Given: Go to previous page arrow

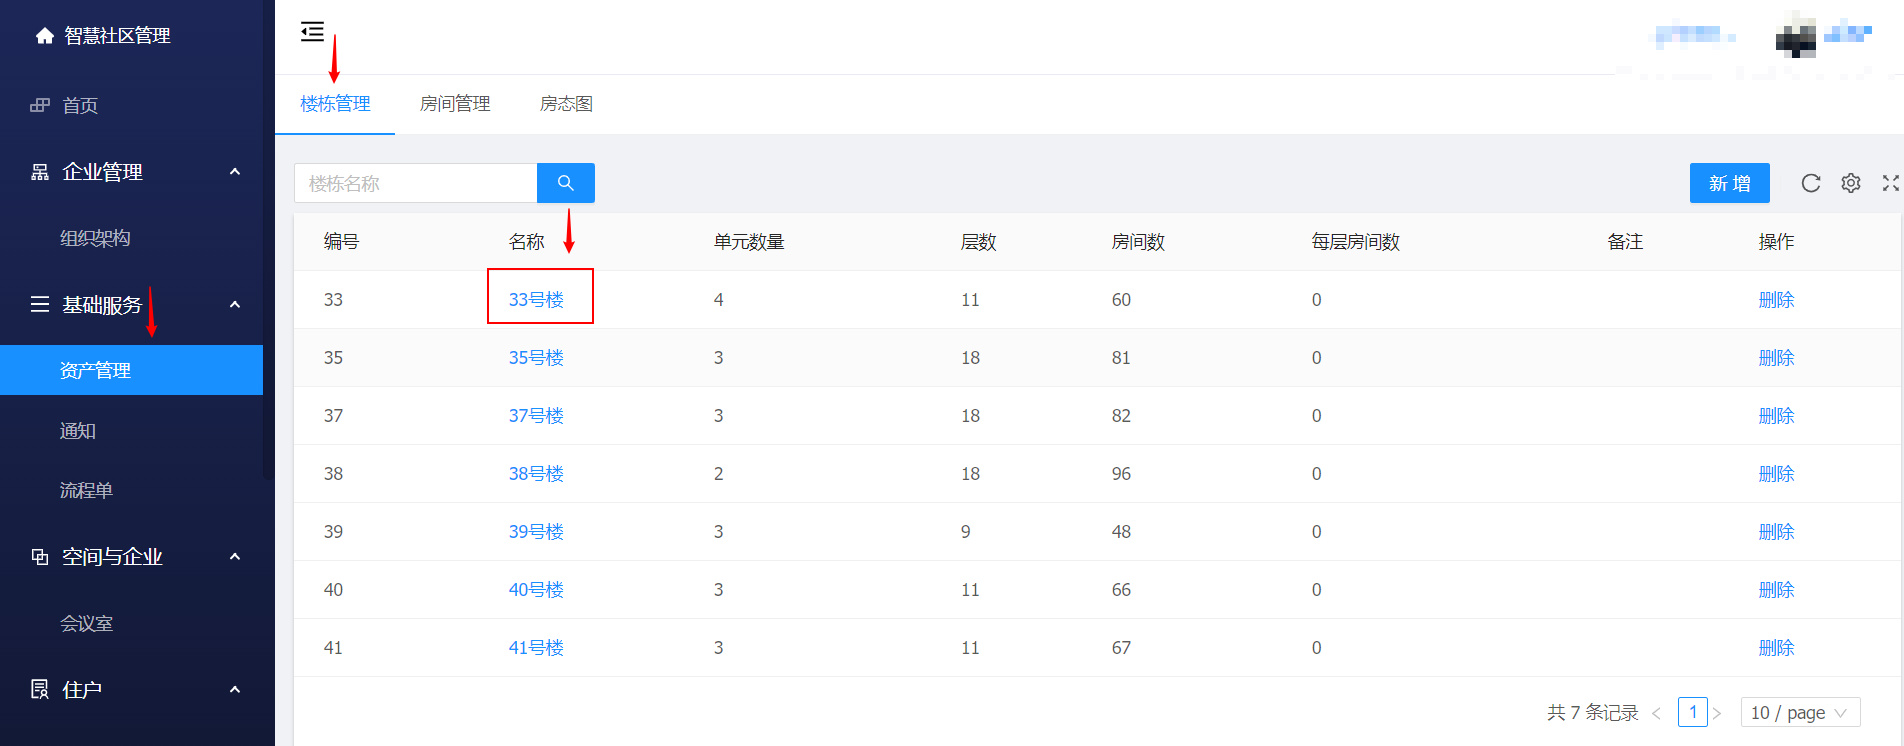Looking at the screenshot, I should (x=1656, y=713).
